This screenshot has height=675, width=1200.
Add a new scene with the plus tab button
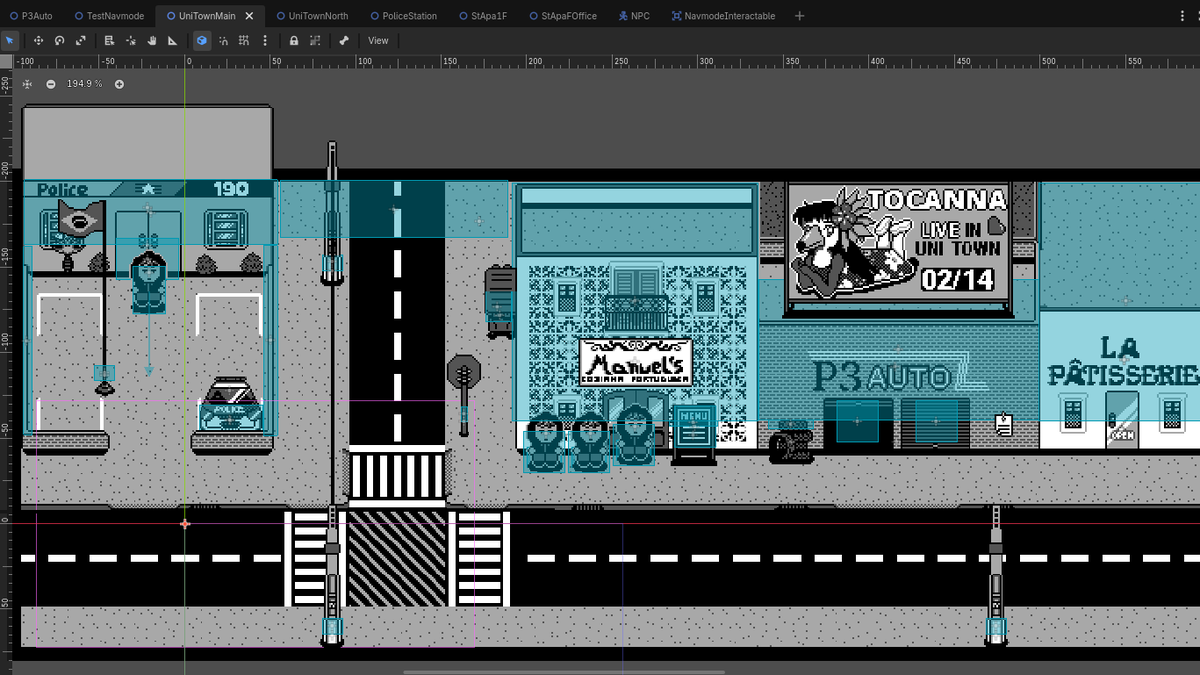click(799, 16)
